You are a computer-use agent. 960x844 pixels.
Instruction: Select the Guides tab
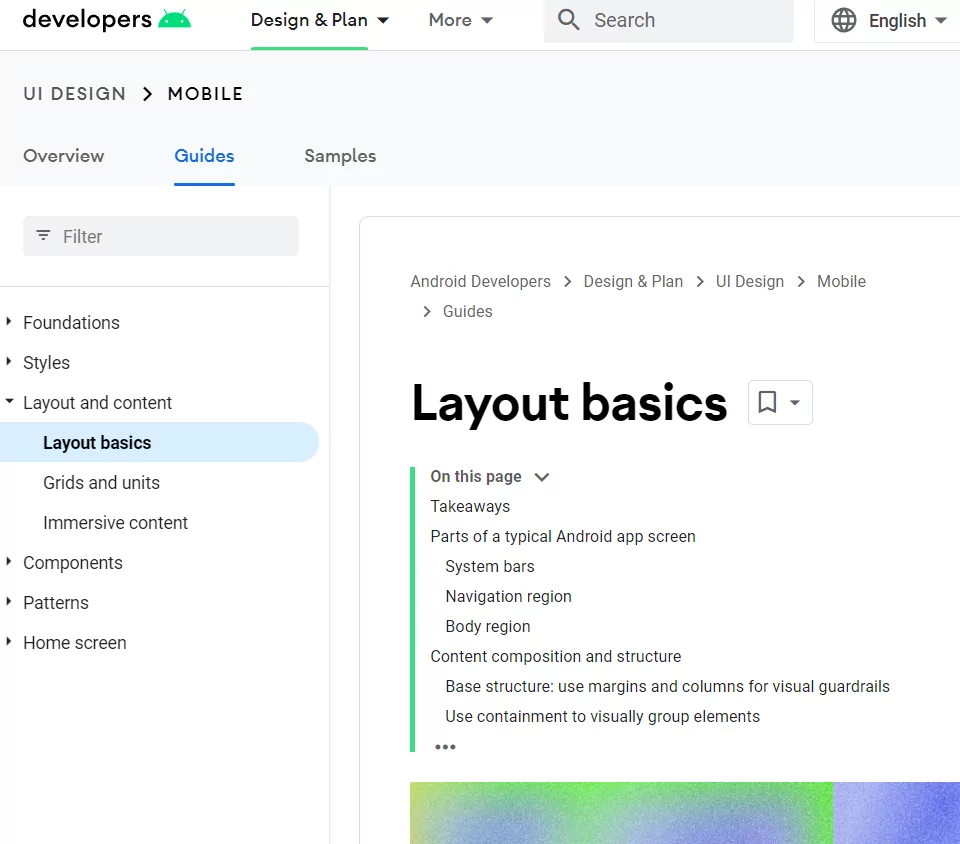tap(204, 156)
